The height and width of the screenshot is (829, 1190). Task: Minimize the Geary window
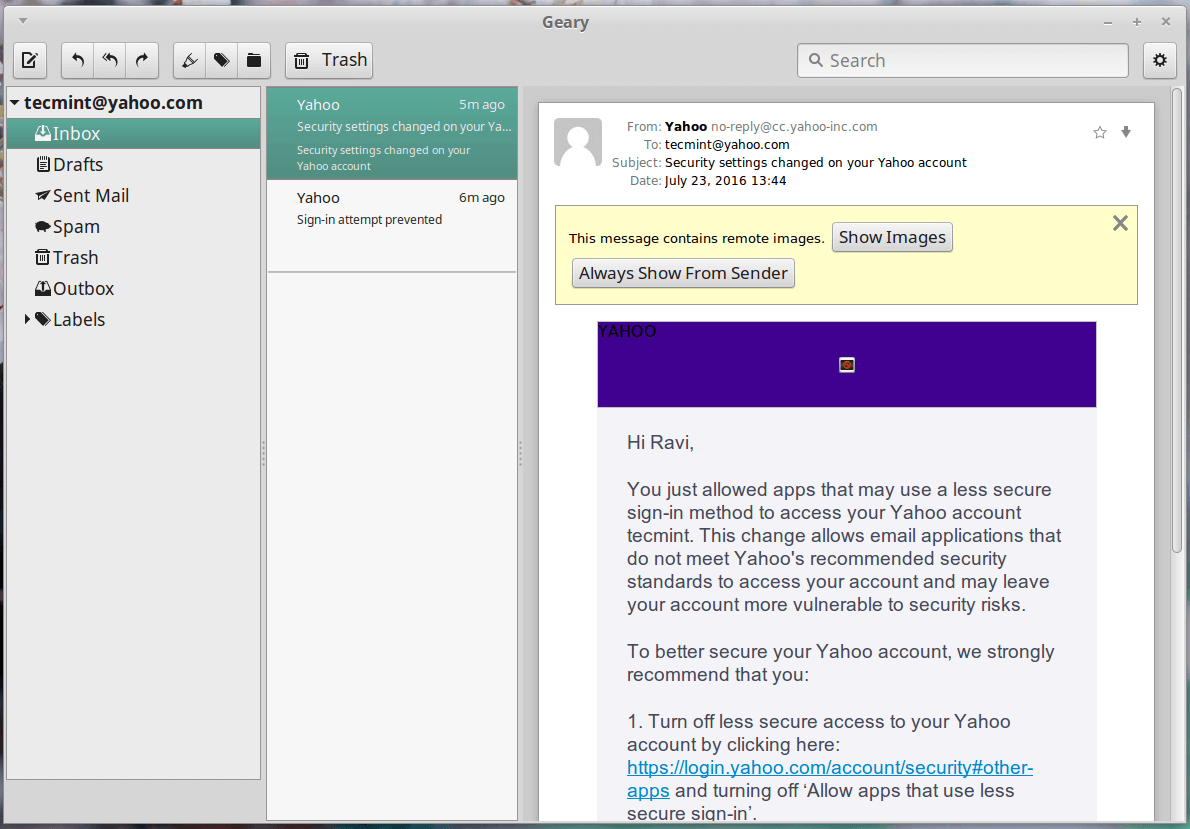(1108, 22)
